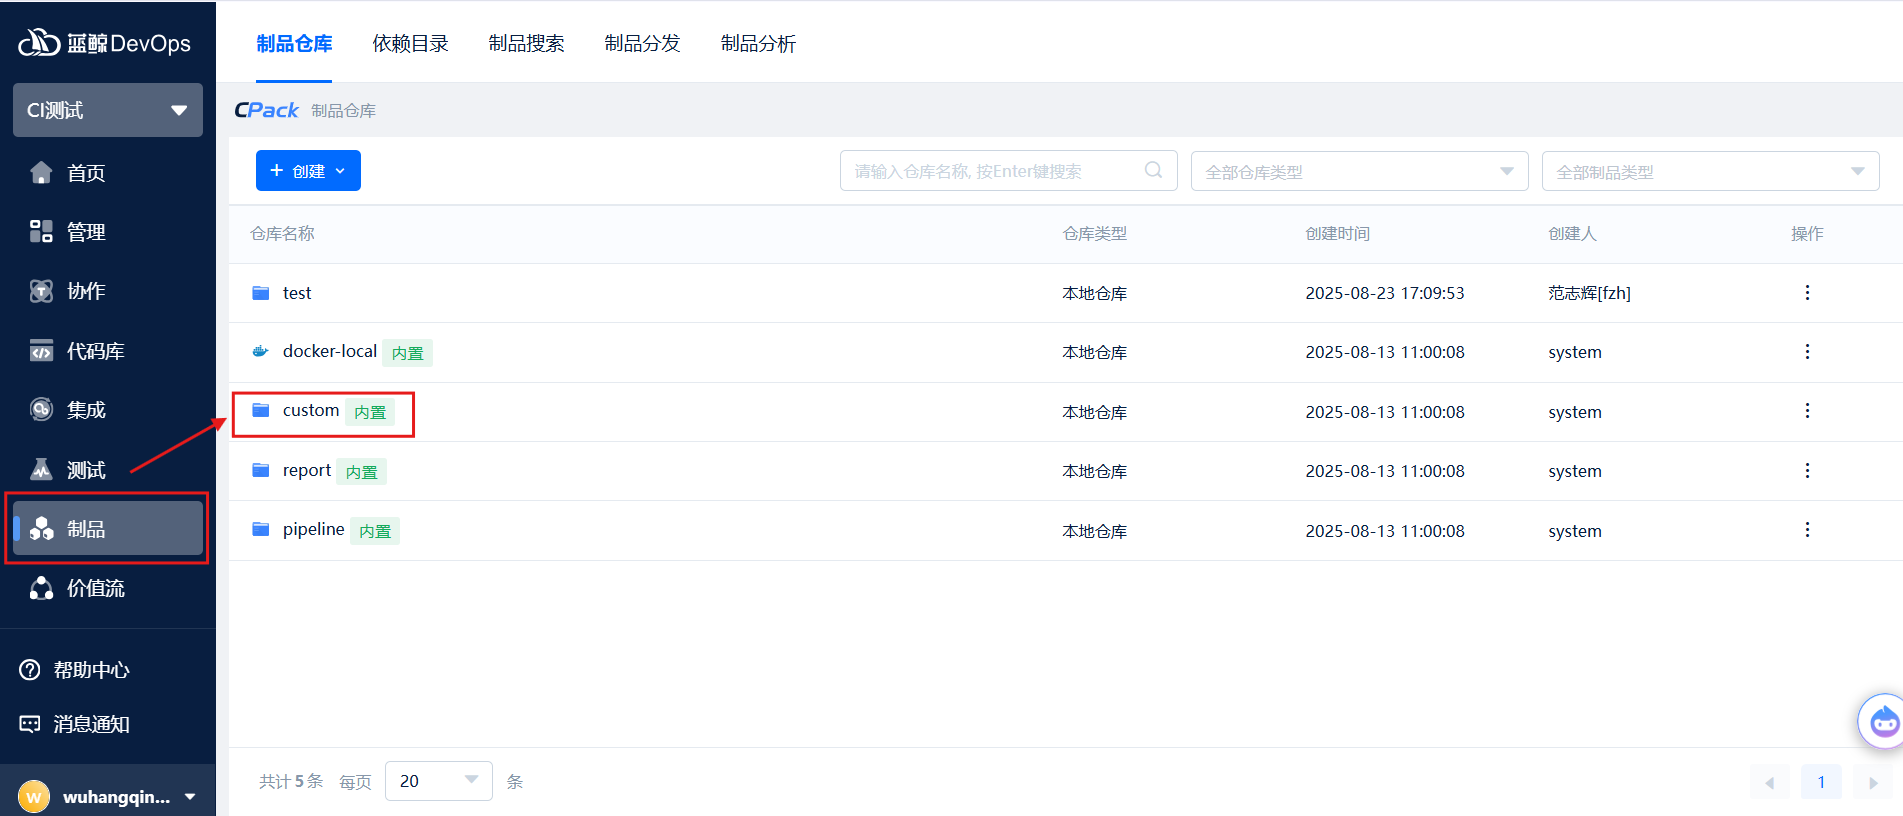The image size is (1903, 816).
Task: Open the 代码库 code repository icon
Action: click(41, 351)
